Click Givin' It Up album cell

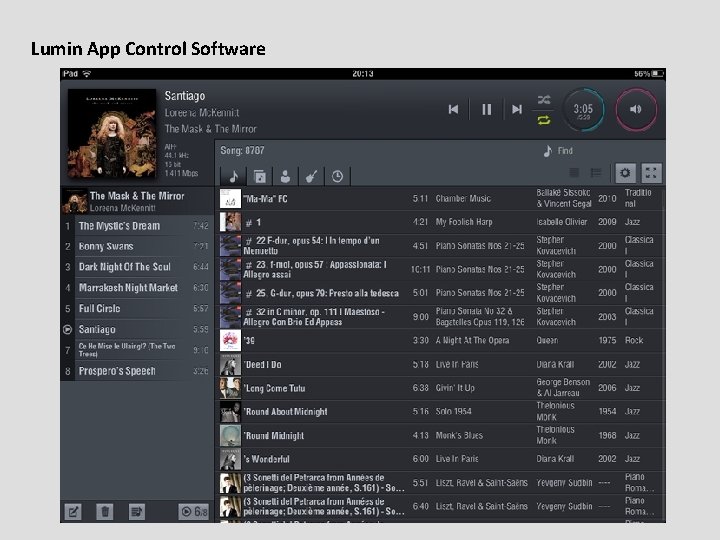tap(455, 388)
